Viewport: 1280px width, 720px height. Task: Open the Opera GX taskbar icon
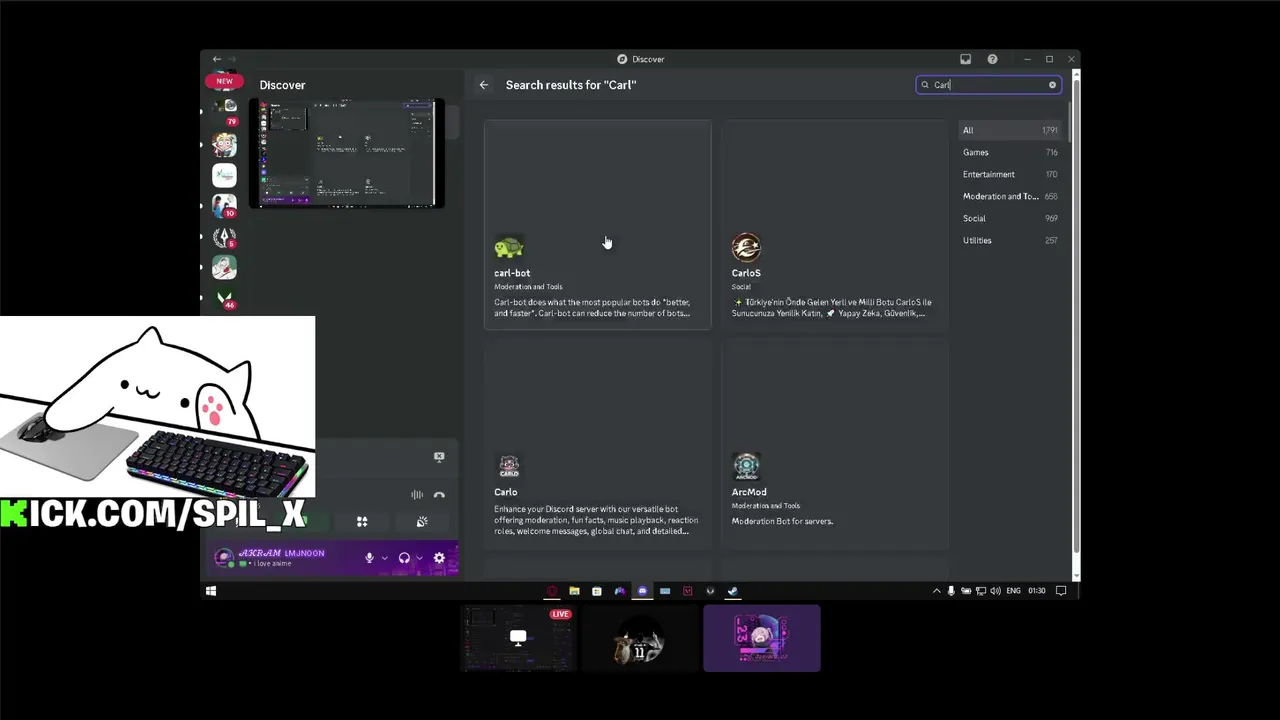(x=551, y=591)
